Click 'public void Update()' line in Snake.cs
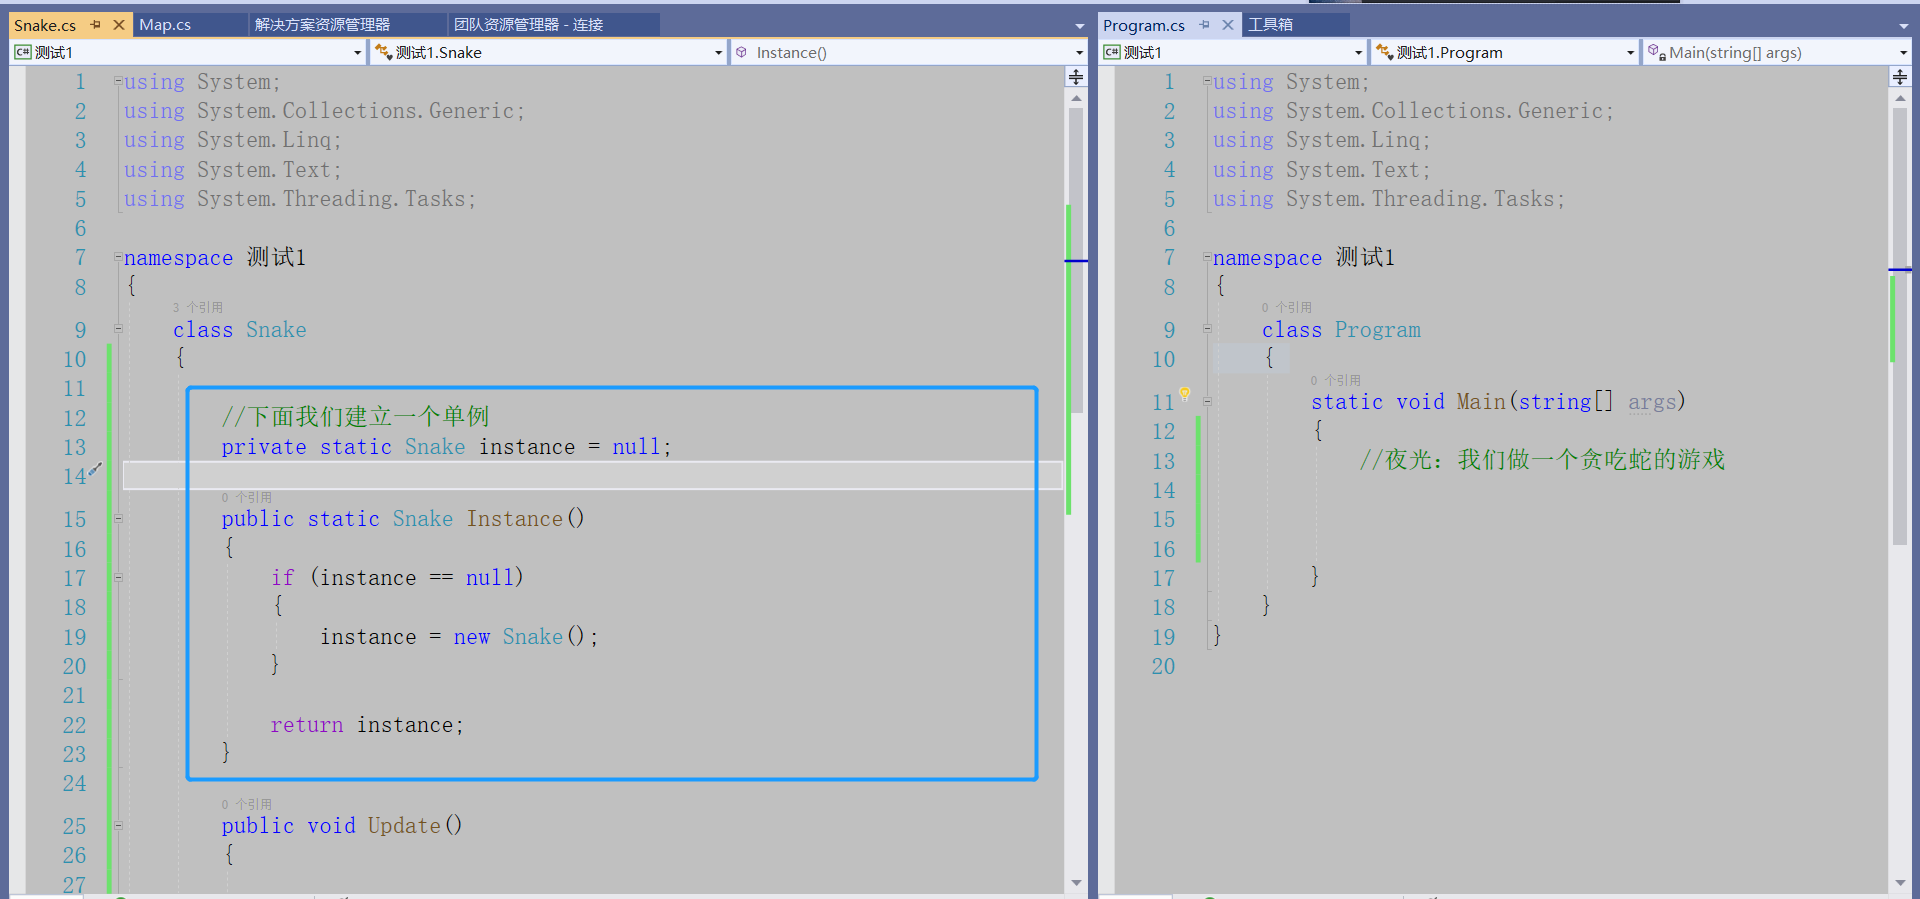Image resolution: width=1920 pixels, height=899 pixels. pos(341,826)
